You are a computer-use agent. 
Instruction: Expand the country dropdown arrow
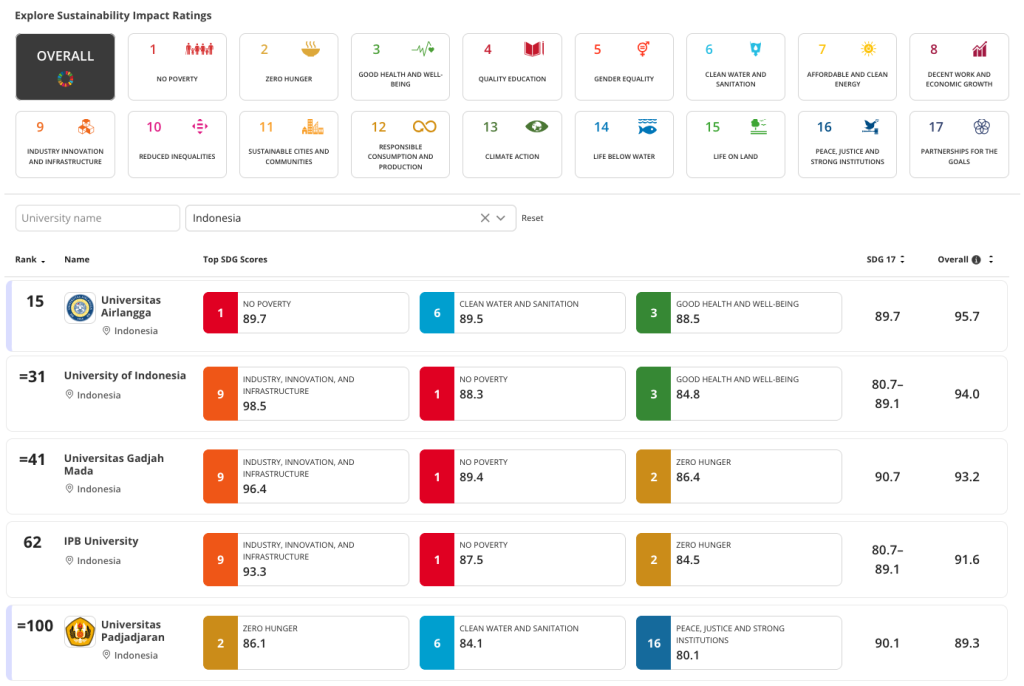point(501,218)
